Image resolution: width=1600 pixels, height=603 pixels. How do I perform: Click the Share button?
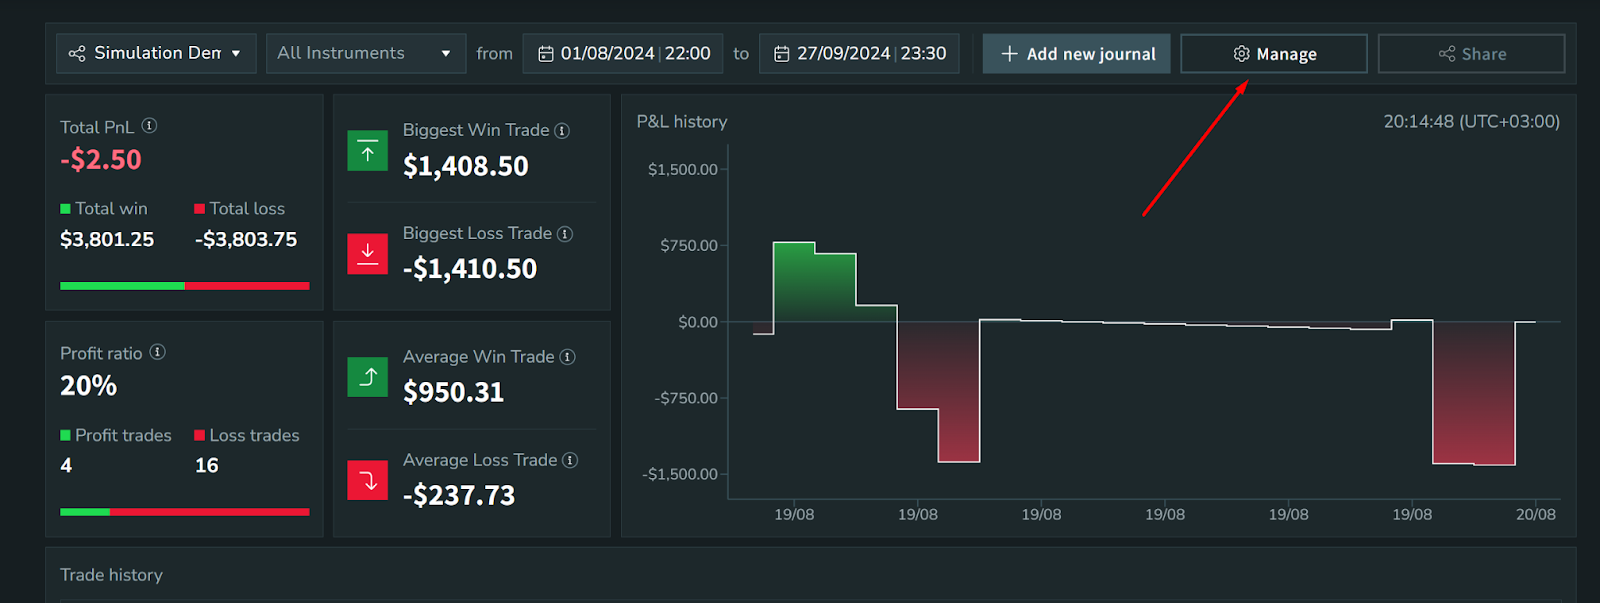(1471, 54)
